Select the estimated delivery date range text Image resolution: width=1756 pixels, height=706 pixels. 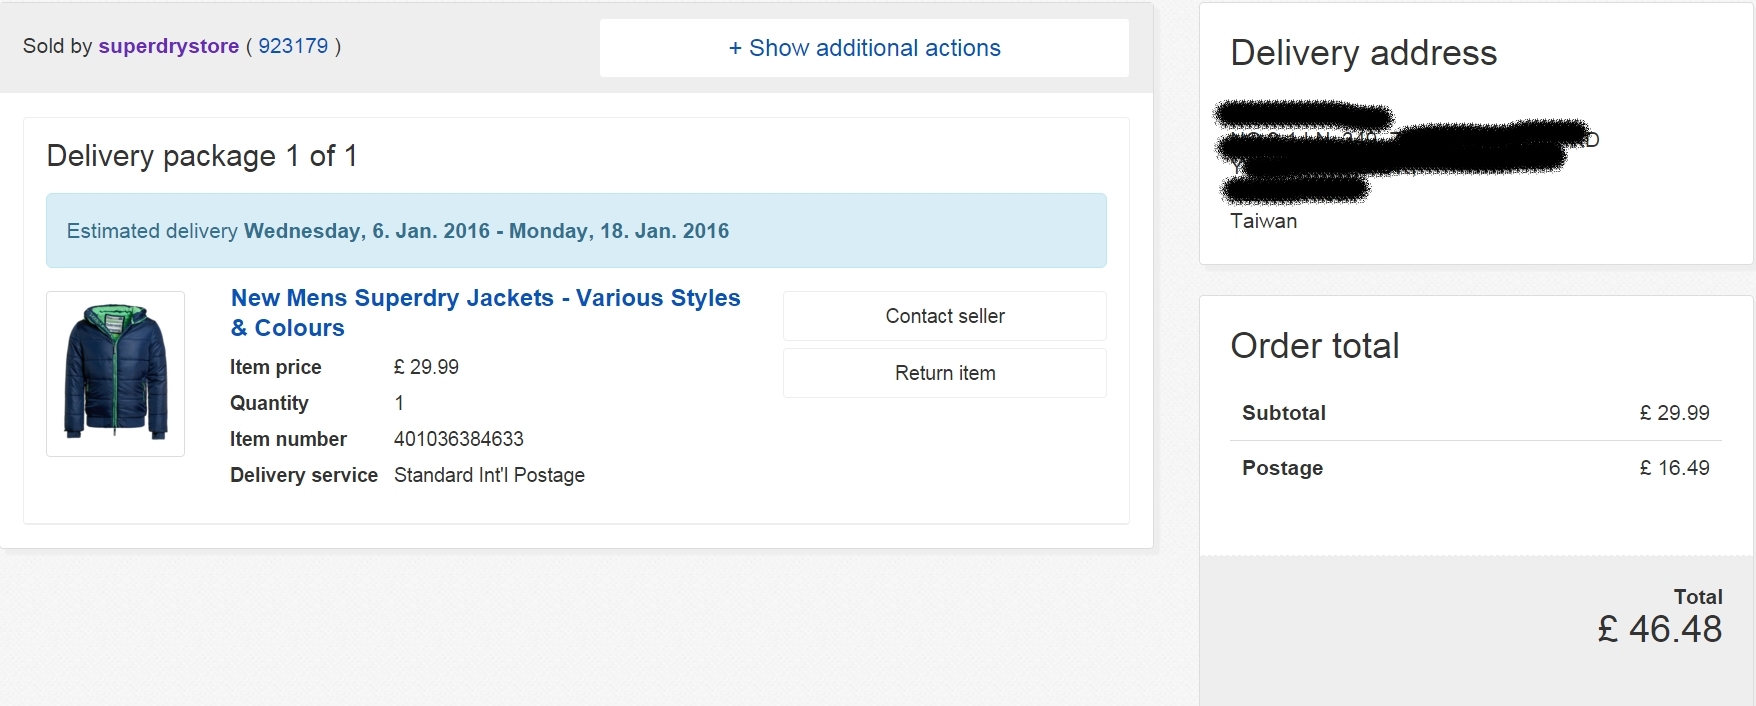click(487, 231)
